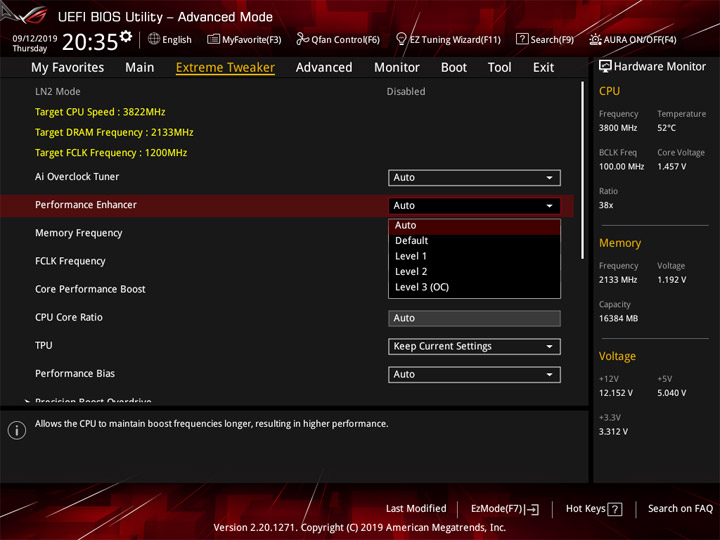The width and height of the screenshot is (720, 540).
Task: Open the Exit tab
Action: [x=543, y=68]
